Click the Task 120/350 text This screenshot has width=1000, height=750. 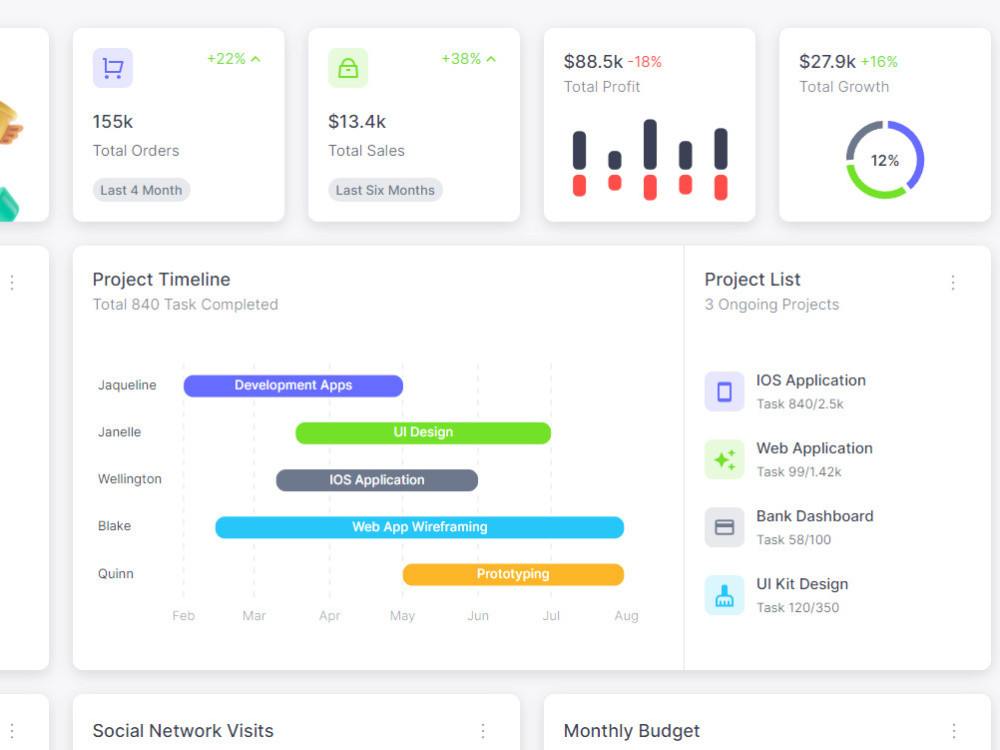tap(797, 608)
